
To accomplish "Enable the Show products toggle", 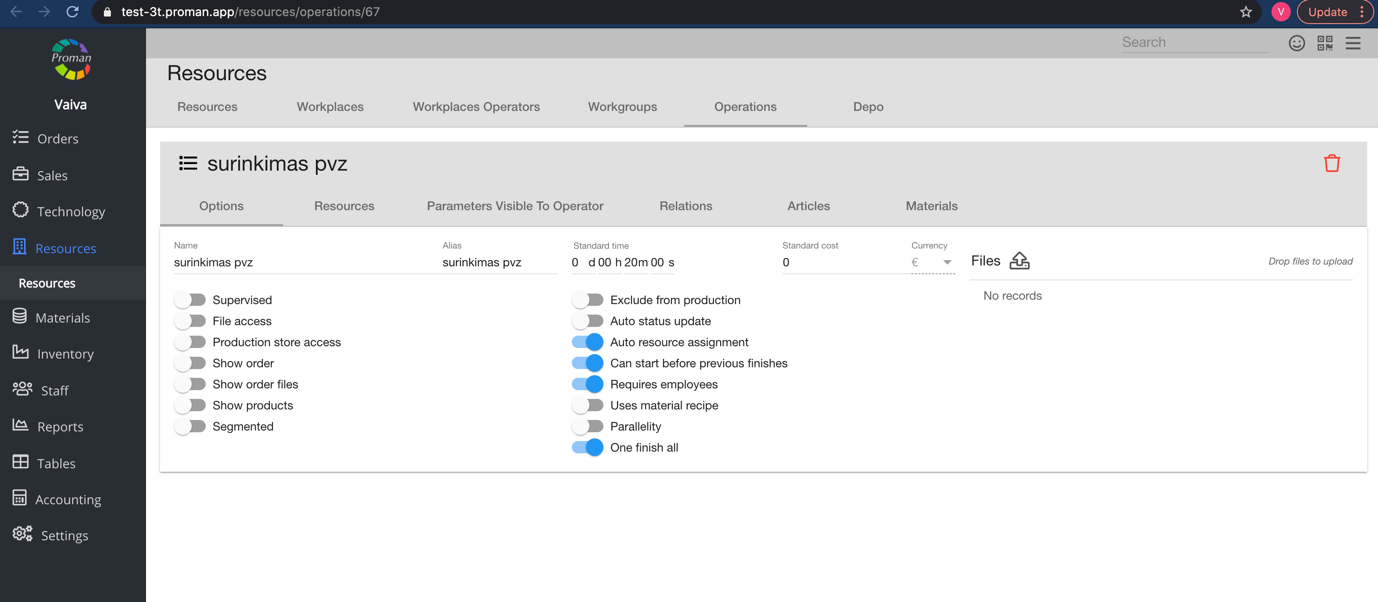I will coord(190,405).
